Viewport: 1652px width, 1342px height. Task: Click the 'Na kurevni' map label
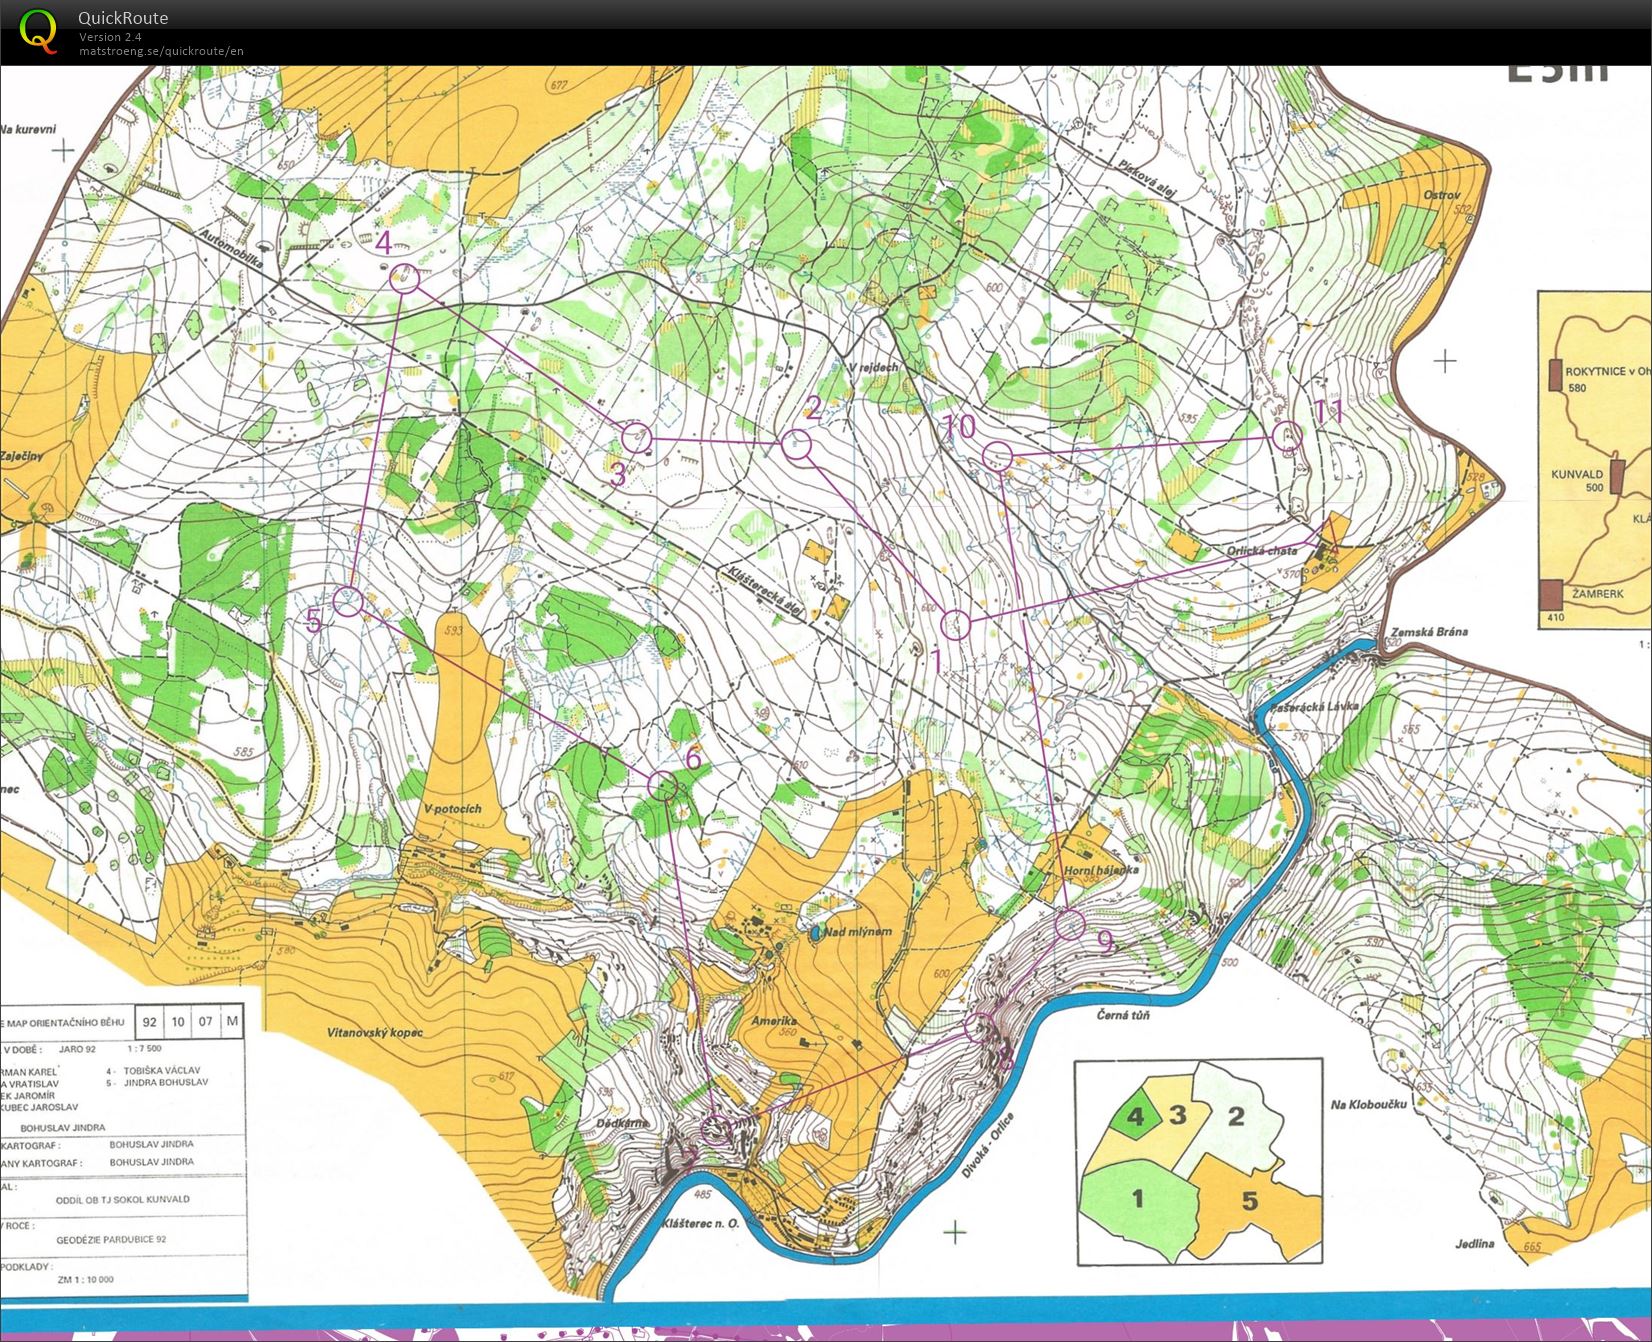28,129
